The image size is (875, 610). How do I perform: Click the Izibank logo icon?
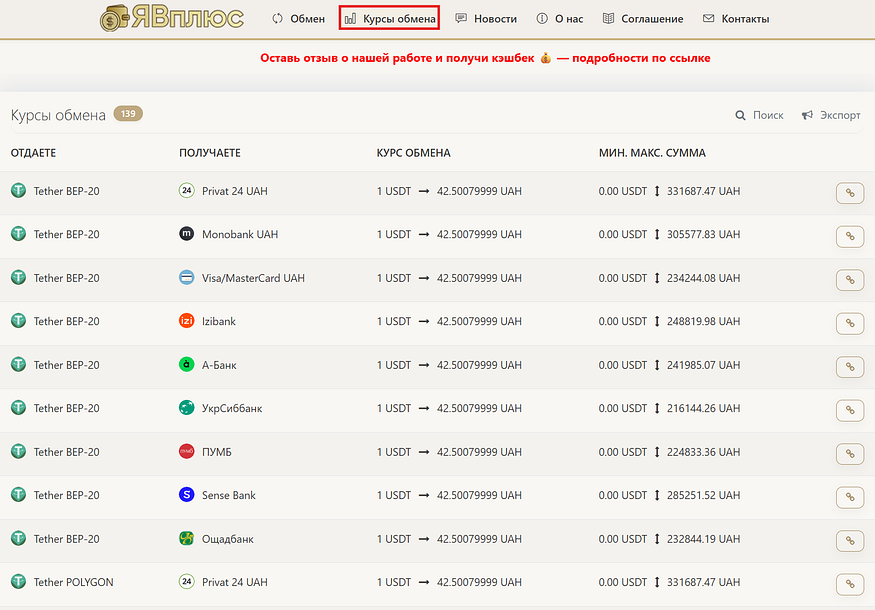(186, 321)
